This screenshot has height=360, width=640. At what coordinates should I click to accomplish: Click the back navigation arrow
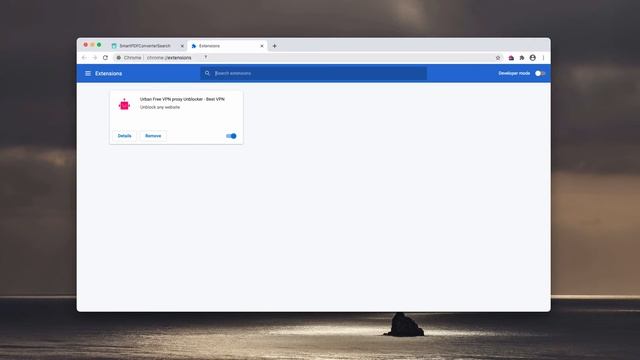point(84,58)
